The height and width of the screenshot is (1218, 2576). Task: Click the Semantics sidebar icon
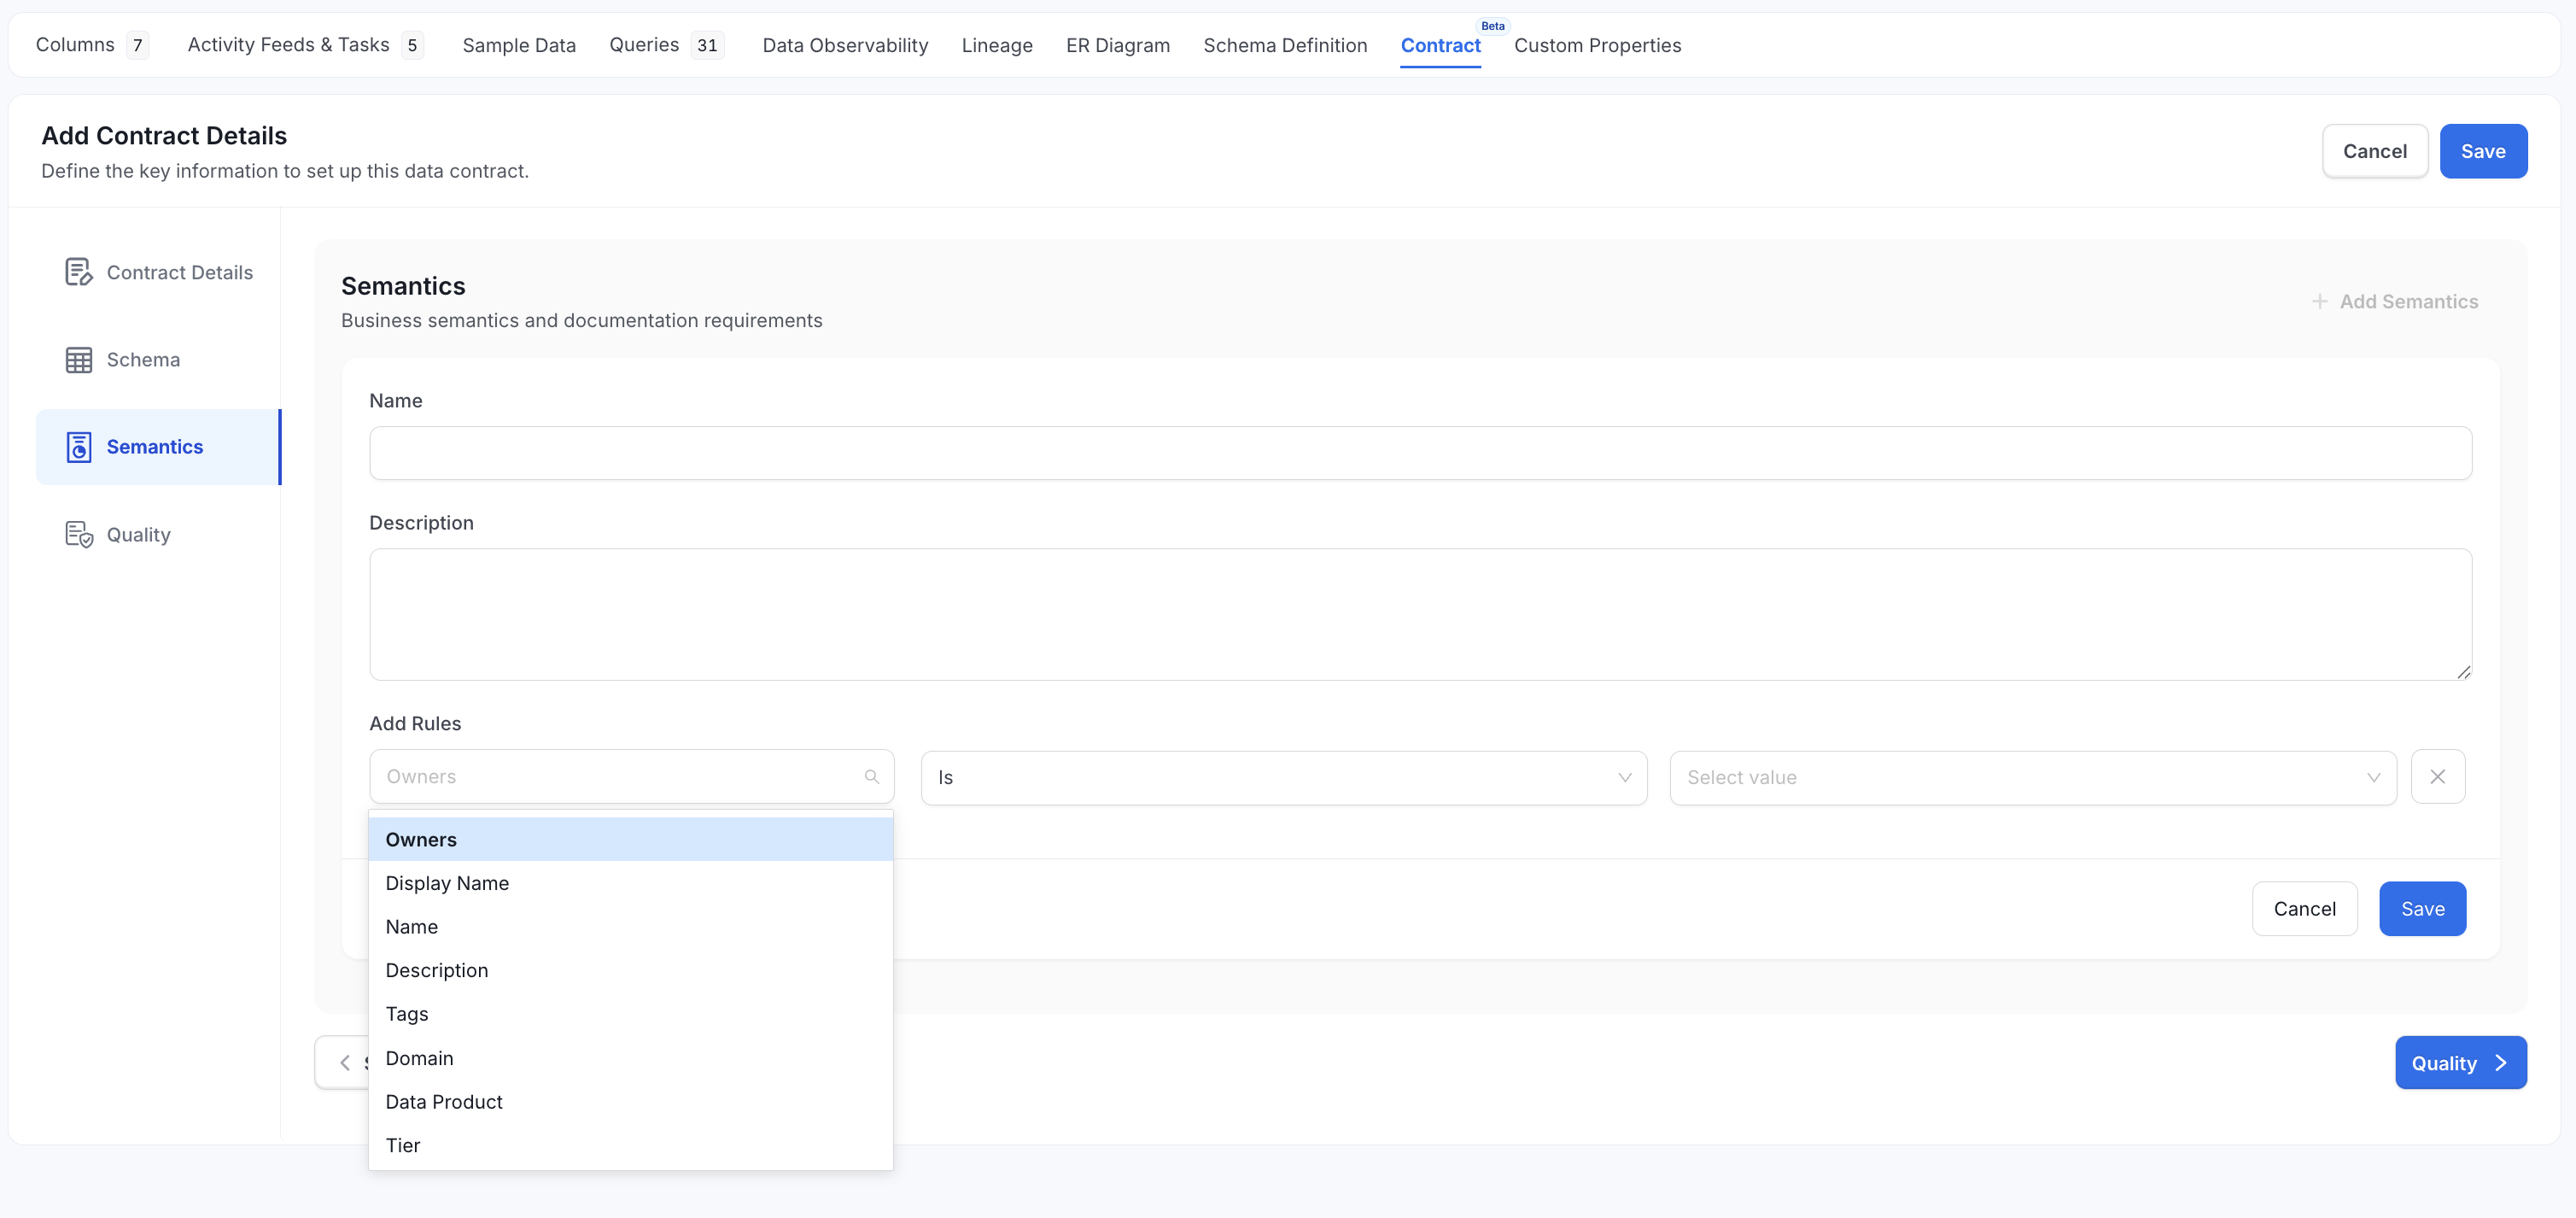click(x=79, y=447)
